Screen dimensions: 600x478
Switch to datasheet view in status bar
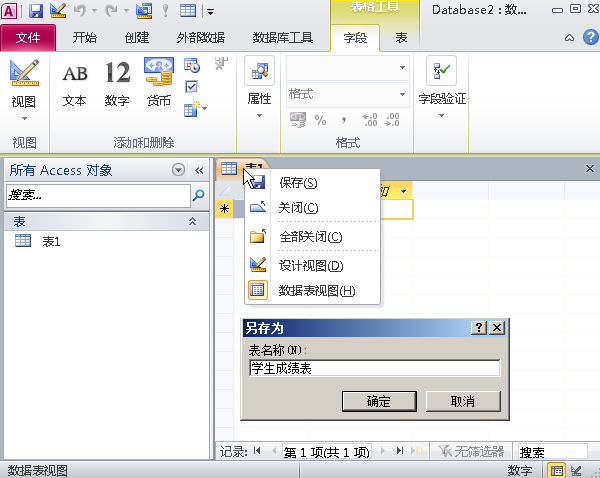click(557, 471)
